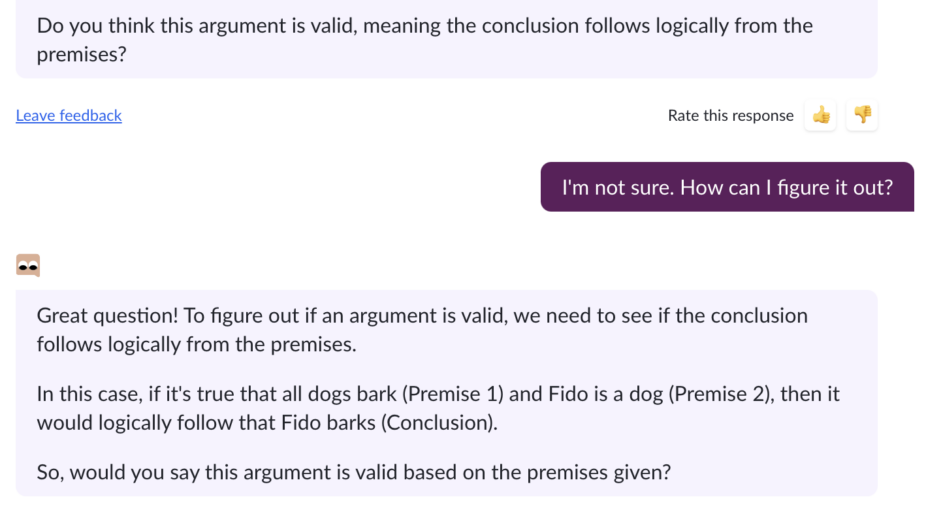The image size is (926, 512).
Task: Click the "(Premise 2)" reference text
Action: 724,394
